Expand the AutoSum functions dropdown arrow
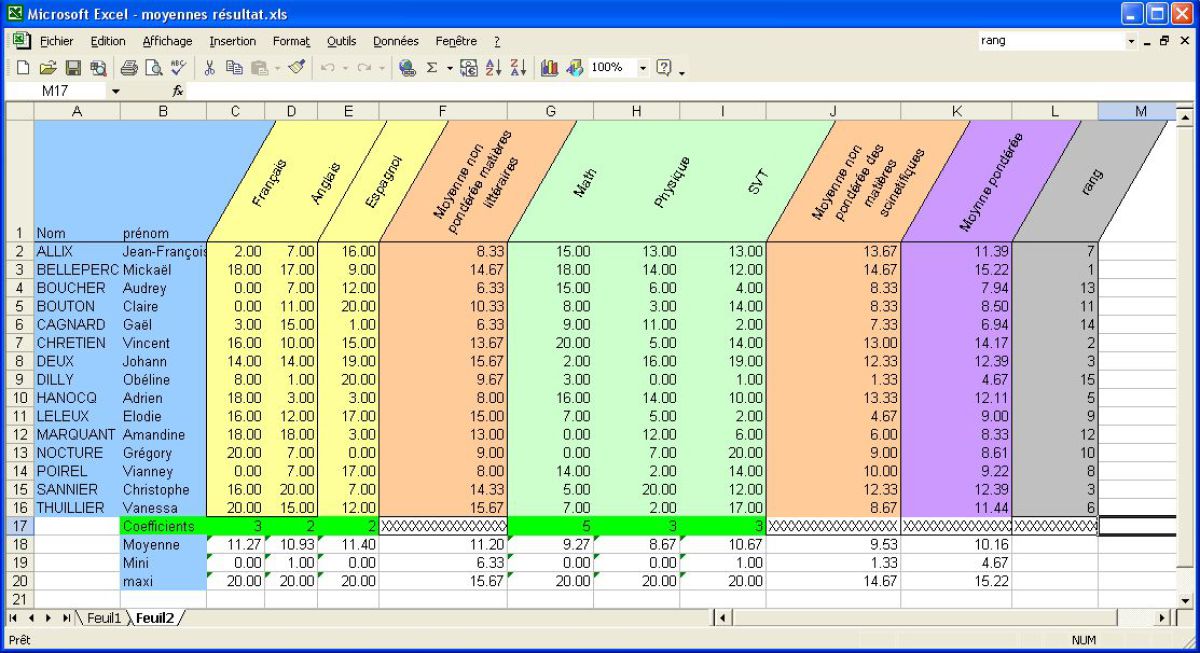This screenshot has width=1200, height=653. point(450,68)
